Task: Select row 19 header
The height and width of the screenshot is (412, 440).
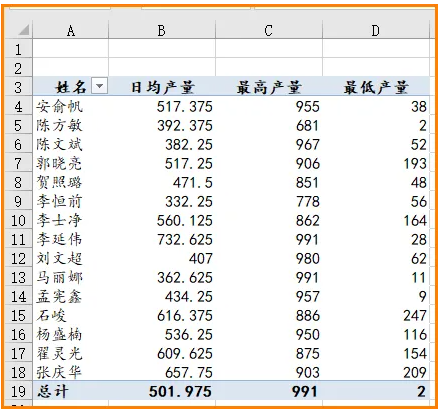Action: coord(18,391)
